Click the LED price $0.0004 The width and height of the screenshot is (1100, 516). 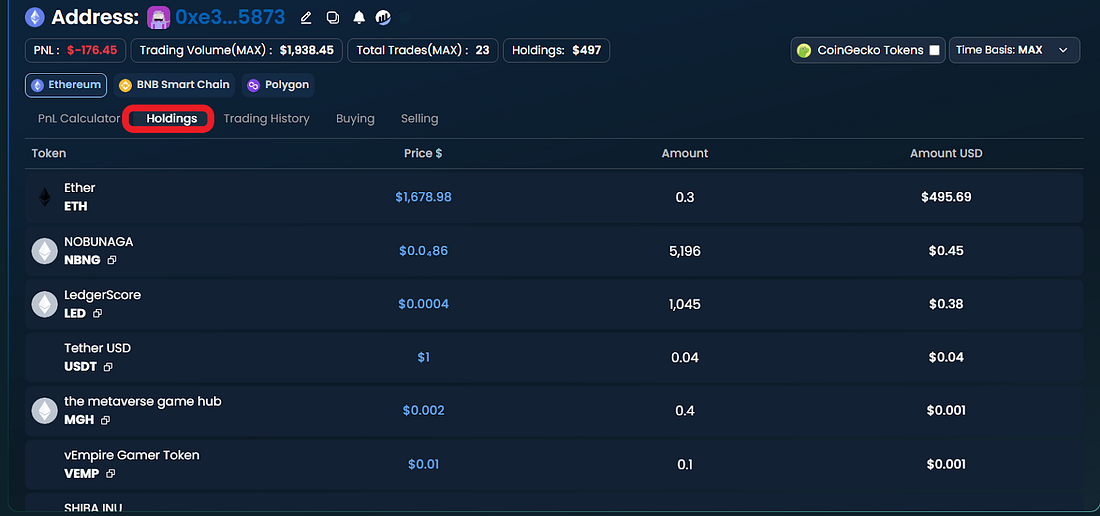[423, 304]
